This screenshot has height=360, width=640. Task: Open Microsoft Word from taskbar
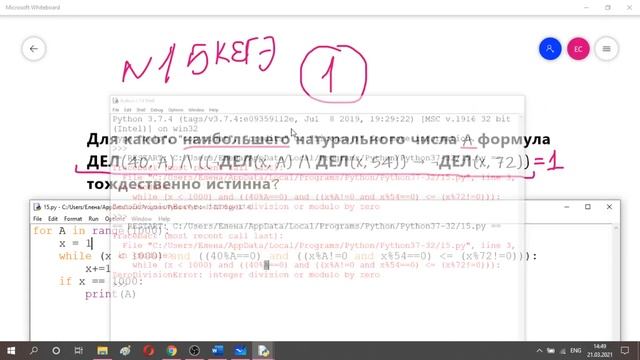tap(218, 351)
